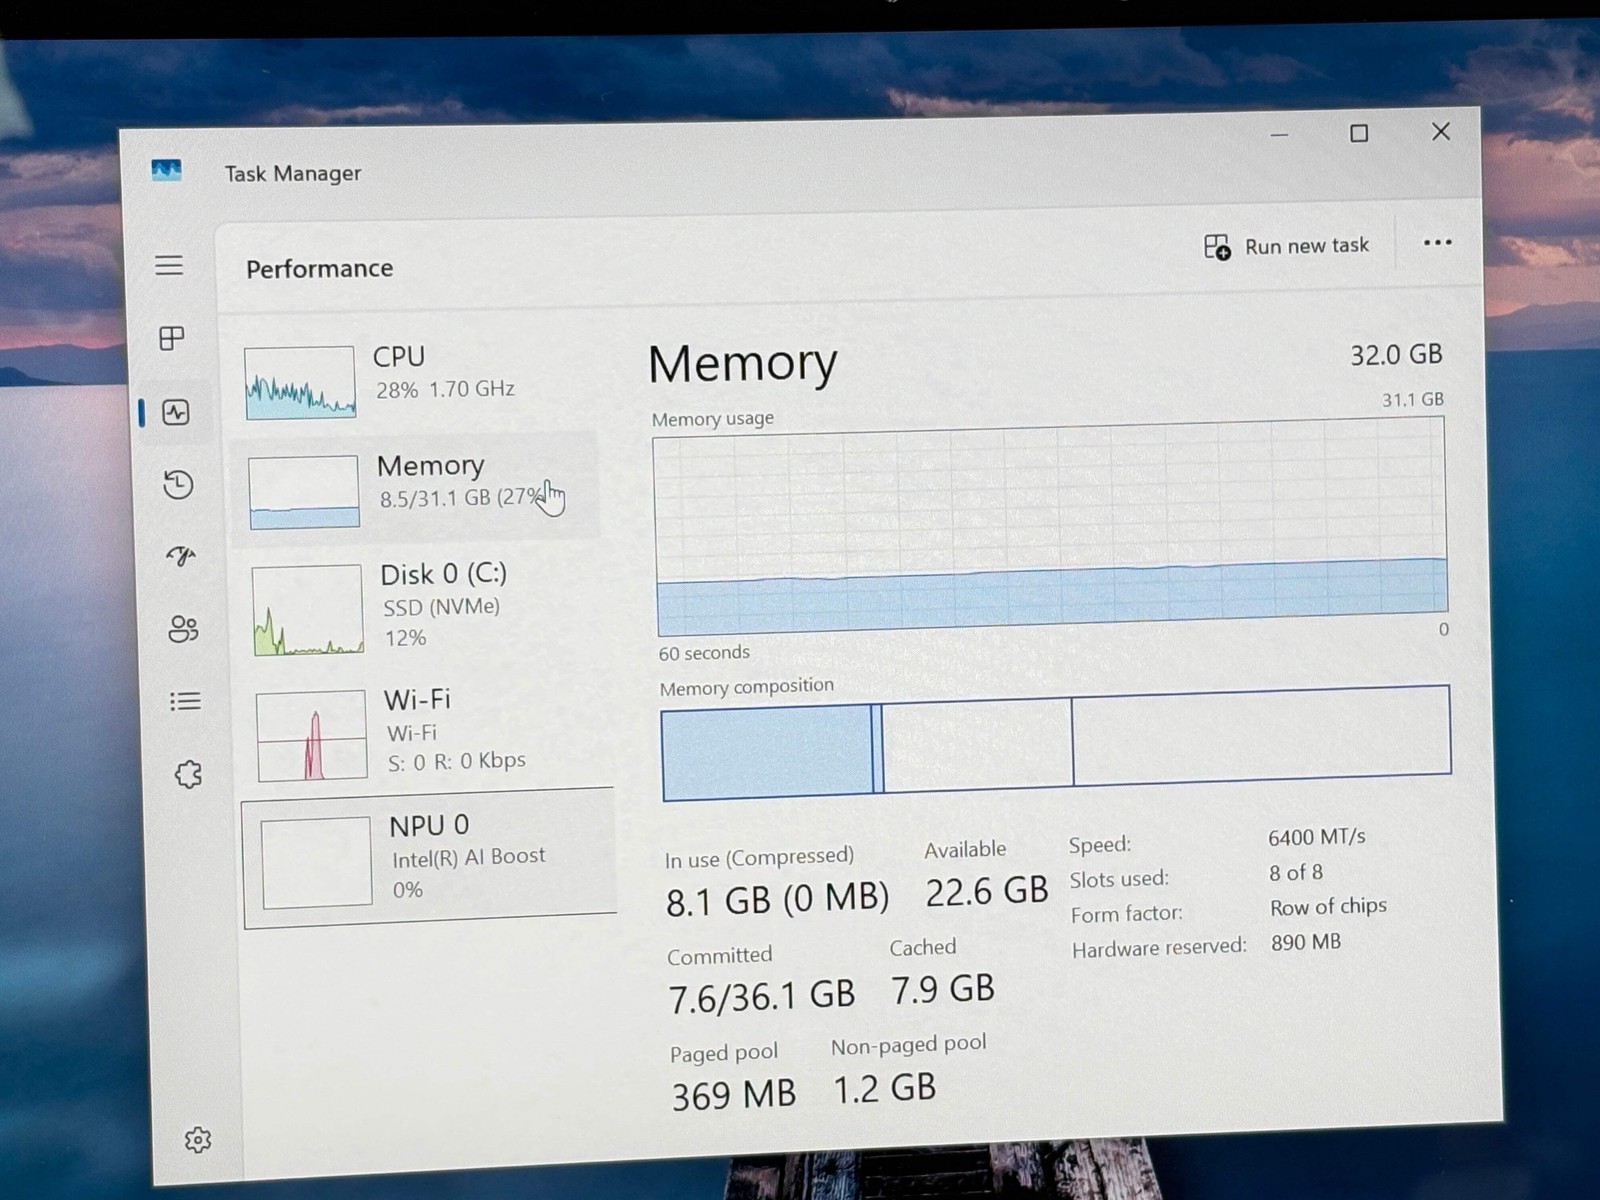Open the three-dot more options menu

coord(1437,243)
